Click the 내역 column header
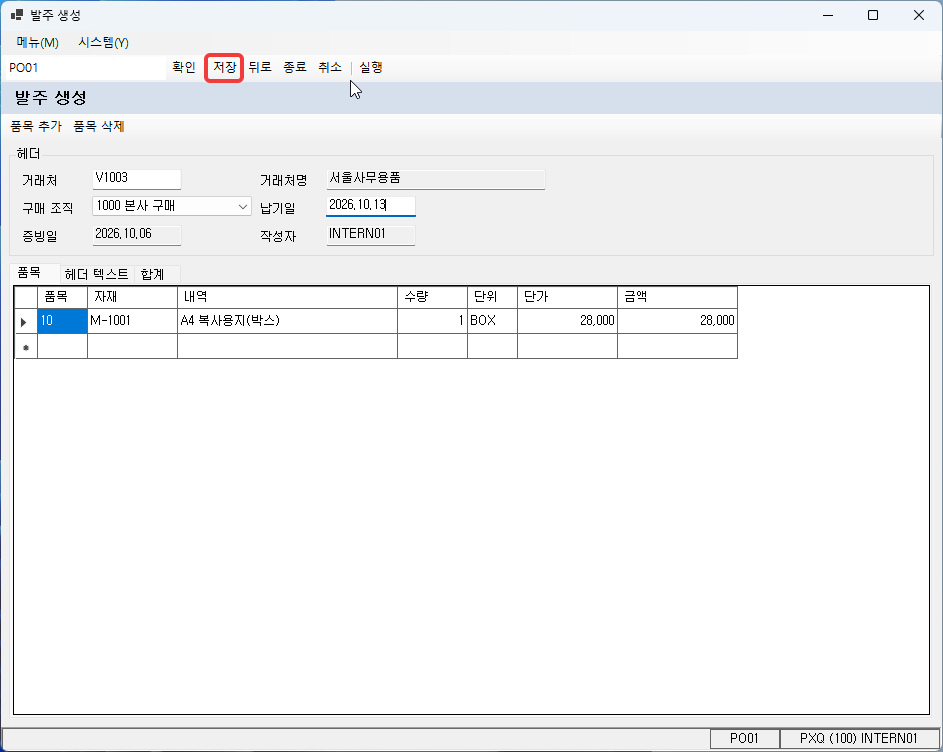 click(x=287, y=297)
